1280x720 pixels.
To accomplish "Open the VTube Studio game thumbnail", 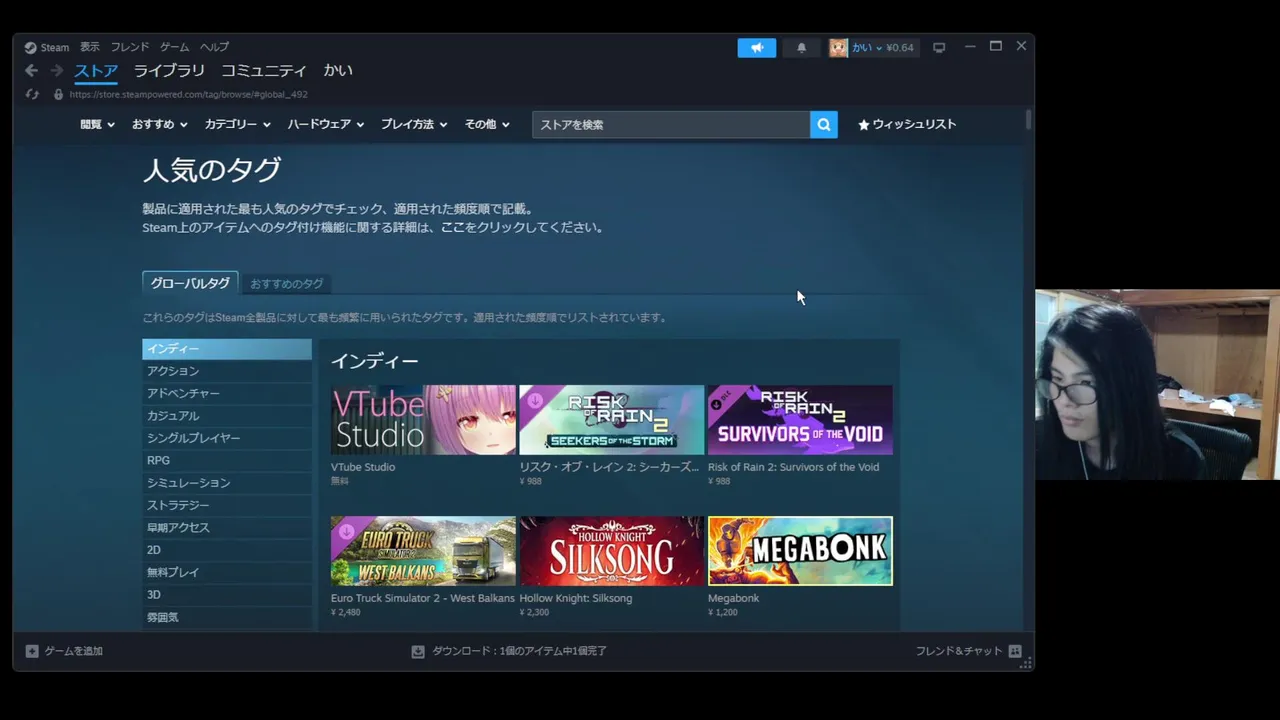I will [423, 420].
